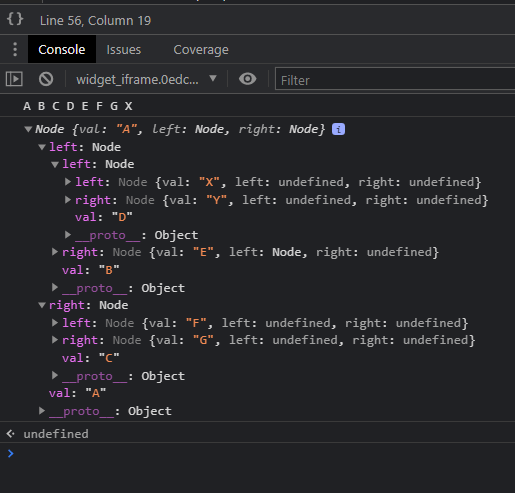The width and height of the screenshot is (515, 493).
Task: Expand right Node with val "E"
Action: tap(55, 252)
